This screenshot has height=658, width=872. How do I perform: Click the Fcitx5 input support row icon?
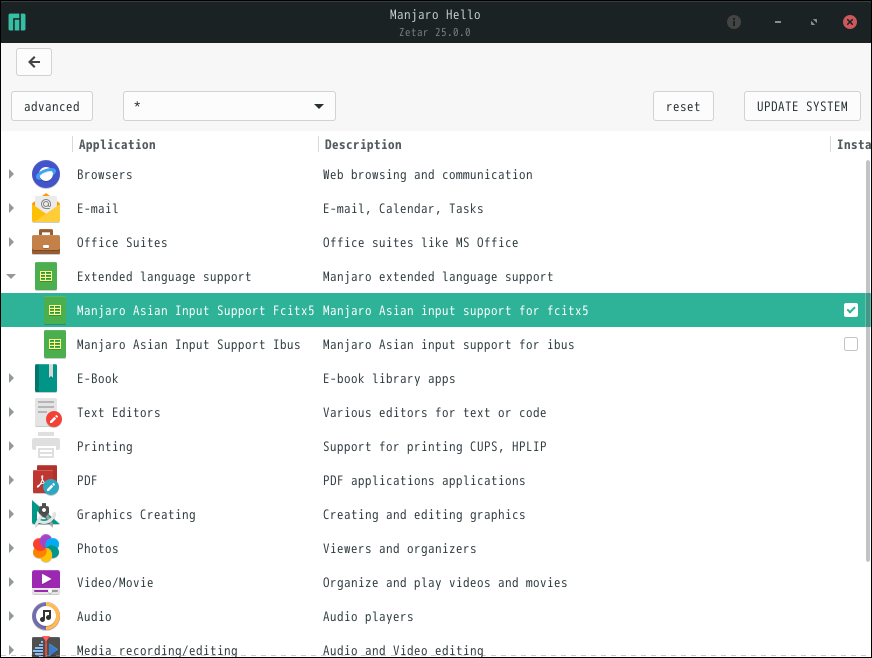(54, 310)
